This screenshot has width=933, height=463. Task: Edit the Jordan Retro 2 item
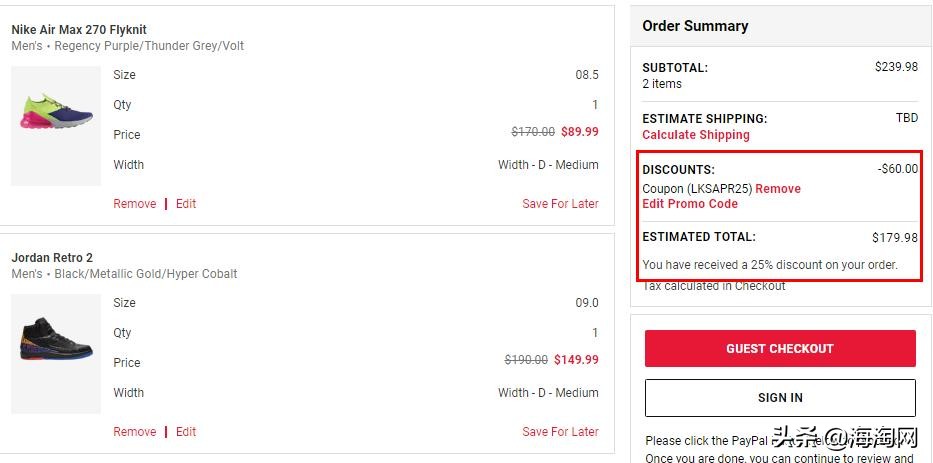[x=186, y=432]
